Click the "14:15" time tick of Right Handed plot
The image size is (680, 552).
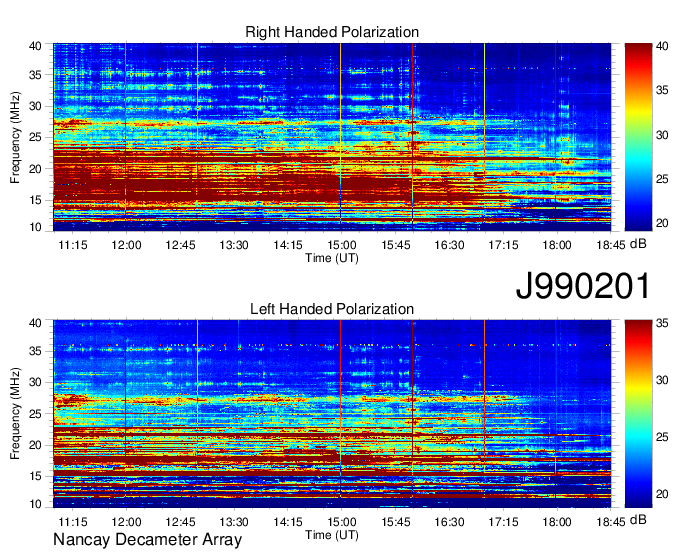click(288, 245)
